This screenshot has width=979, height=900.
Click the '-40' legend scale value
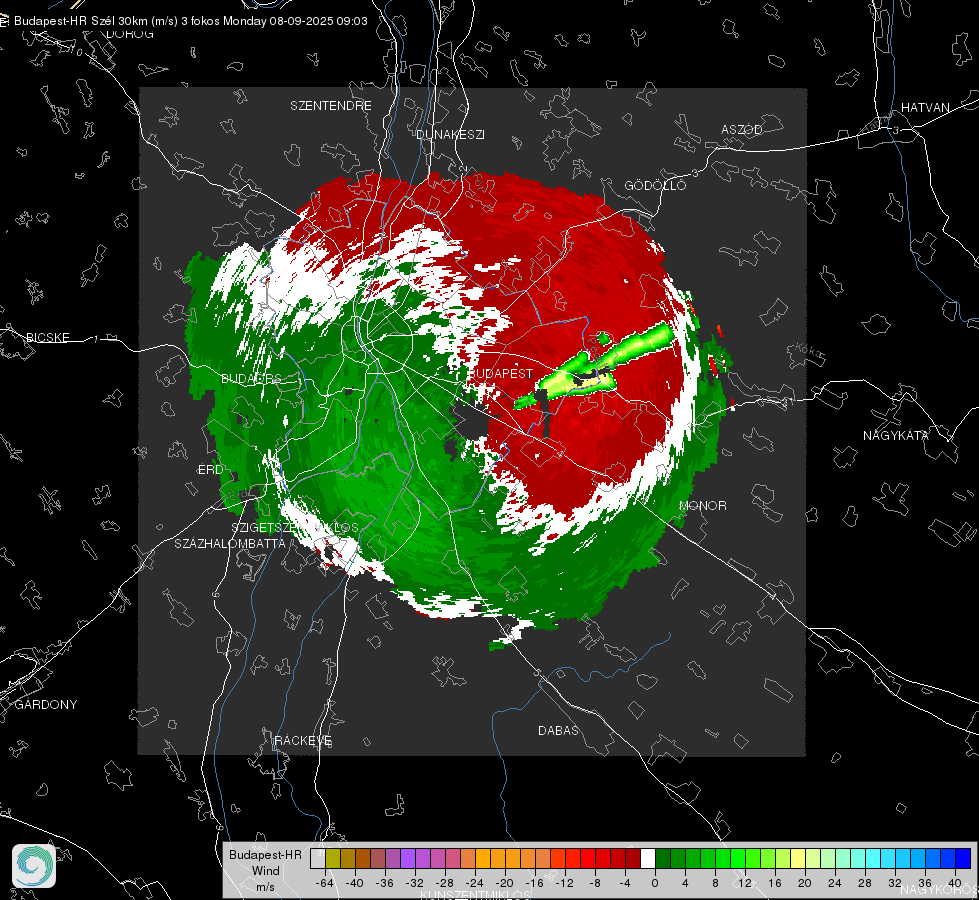(x=355, y=883)
